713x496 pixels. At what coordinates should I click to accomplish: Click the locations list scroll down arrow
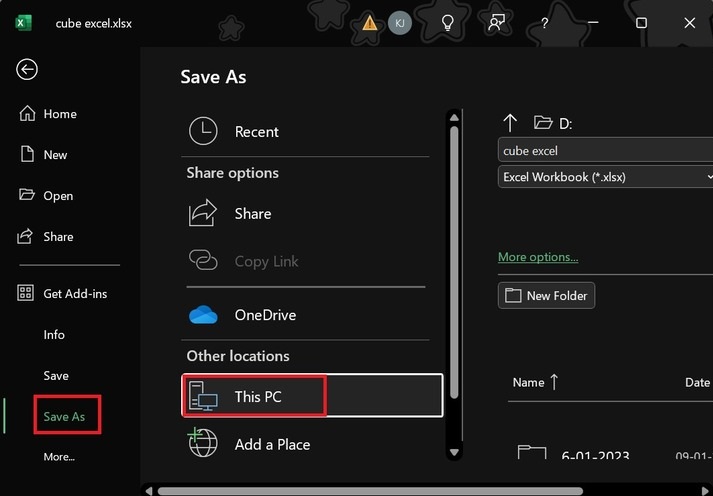[454, 452]
